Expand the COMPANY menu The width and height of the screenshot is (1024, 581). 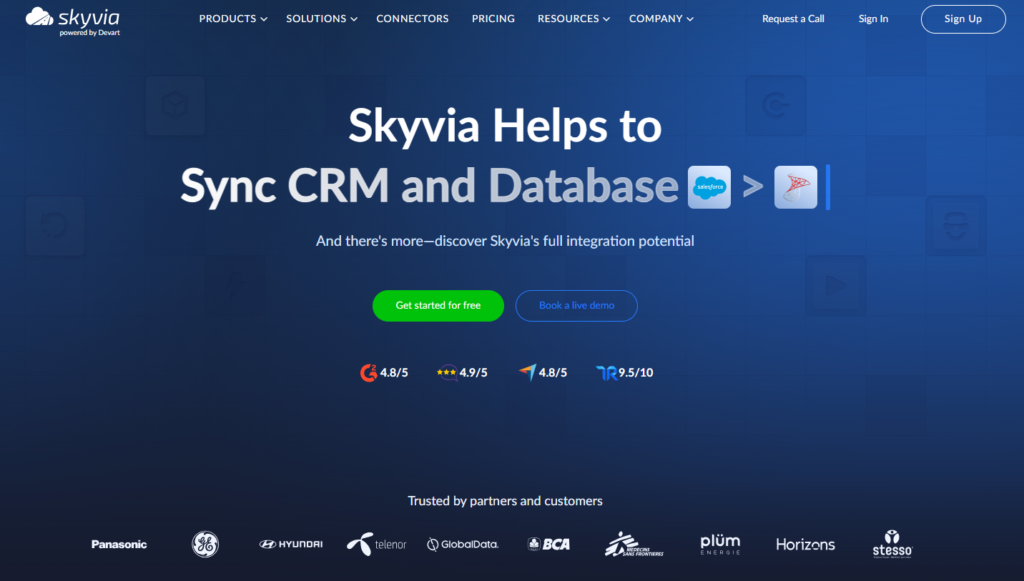(x=660, y=18)
